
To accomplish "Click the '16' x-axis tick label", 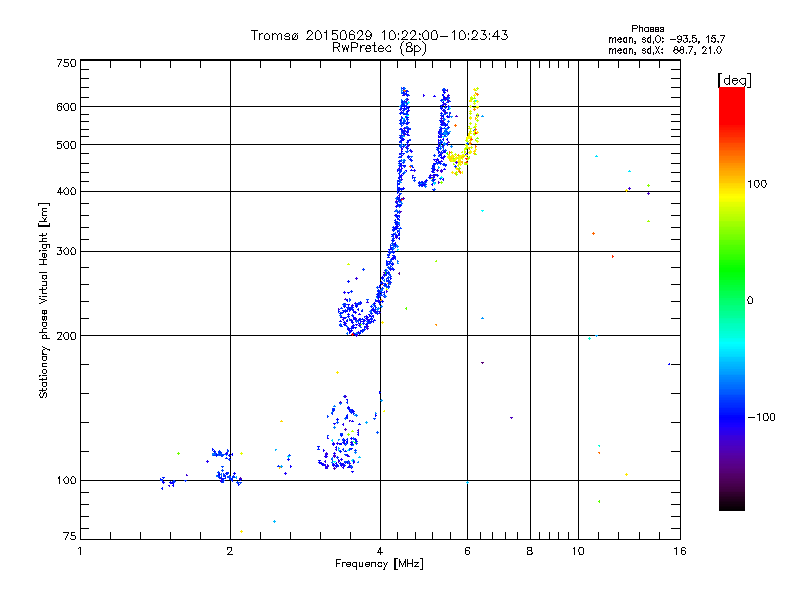I will click(680, 551).
